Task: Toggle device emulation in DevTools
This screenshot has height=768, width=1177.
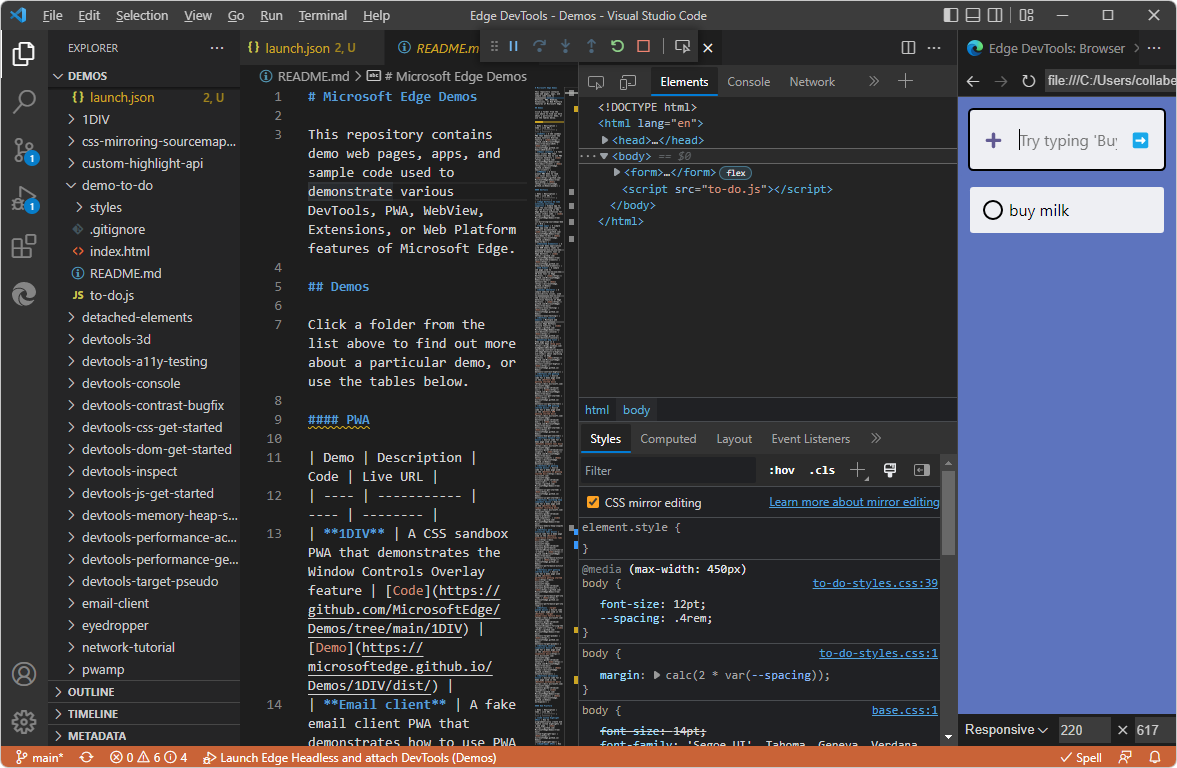Action: coord(627,81)
